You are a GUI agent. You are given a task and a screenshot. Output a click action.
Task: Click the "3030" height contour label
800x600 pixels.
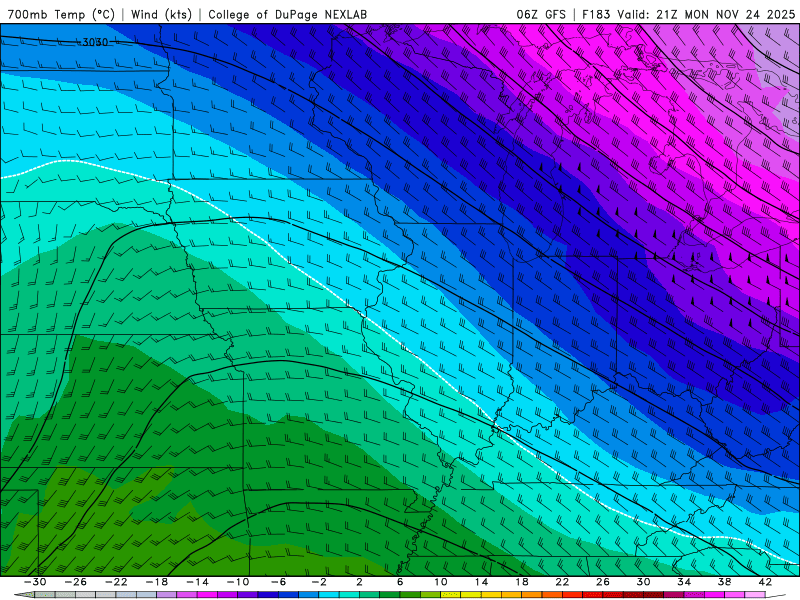coord(95,42)
